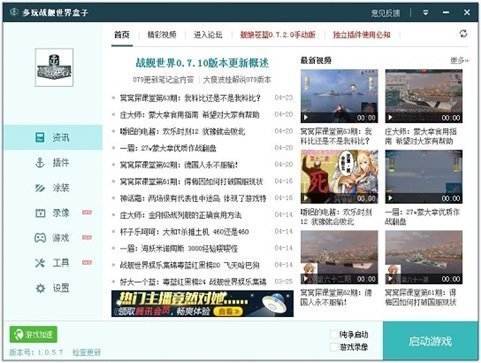Play the anime girl video thumbnail
Image resolution: width=481 pixels, height=363 pixels.
click(339, 177)
